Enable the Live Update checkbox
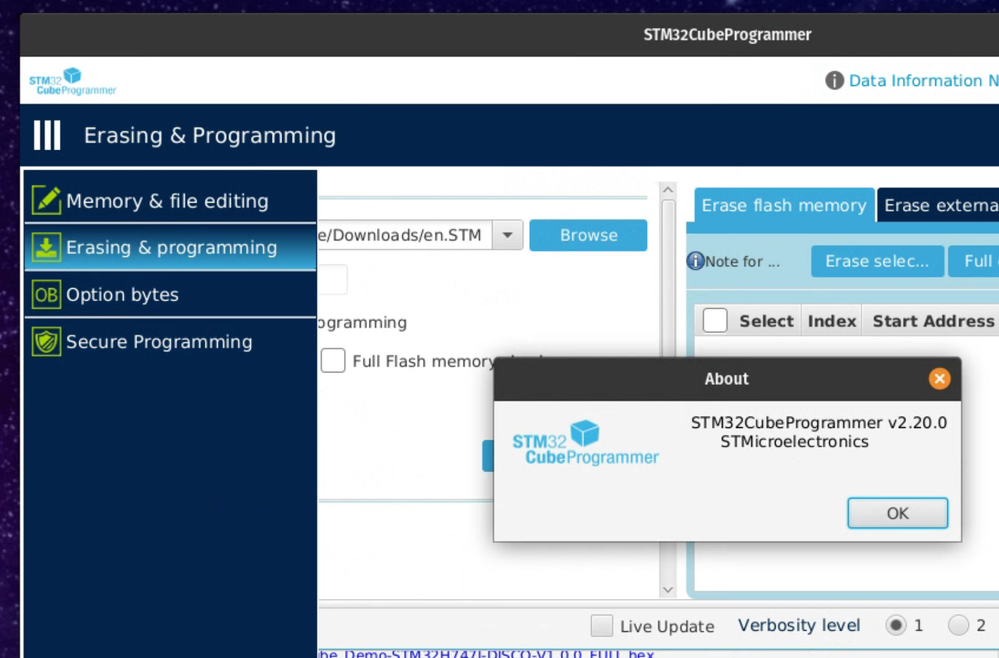Screen dimensions: 999x658 (601, 625)
